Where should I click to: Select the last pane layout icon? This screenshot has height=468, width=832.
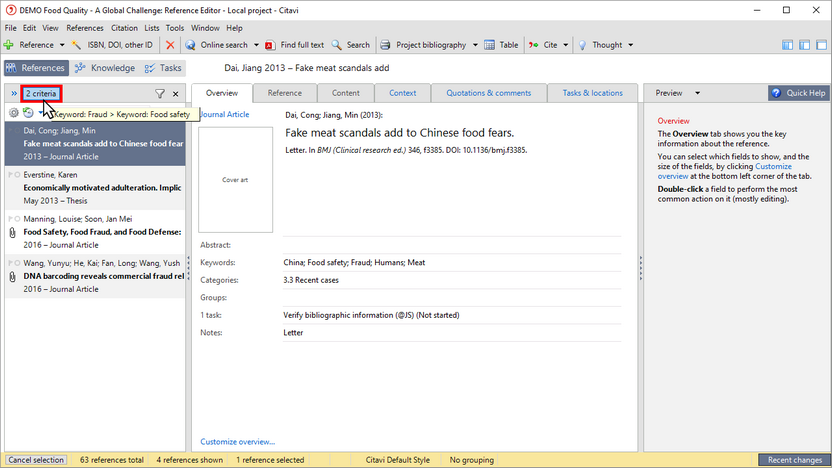coord(821,45)
